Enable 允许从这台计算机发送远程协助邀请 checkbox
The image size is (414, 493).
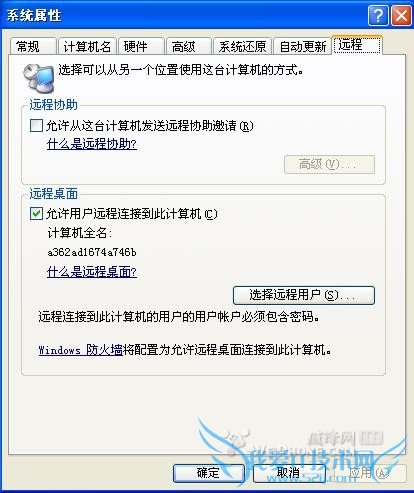coord(36,126)
